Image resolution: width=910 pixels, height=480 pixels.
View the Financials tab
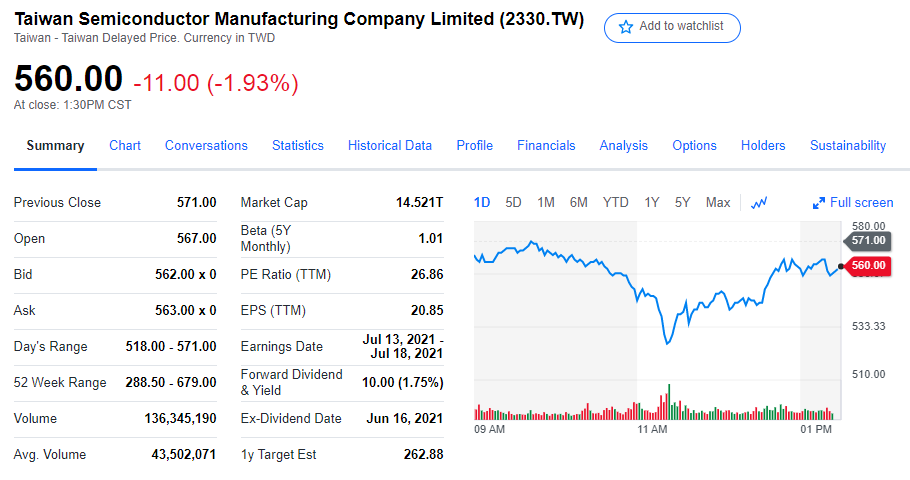click(x=546, y=145)
